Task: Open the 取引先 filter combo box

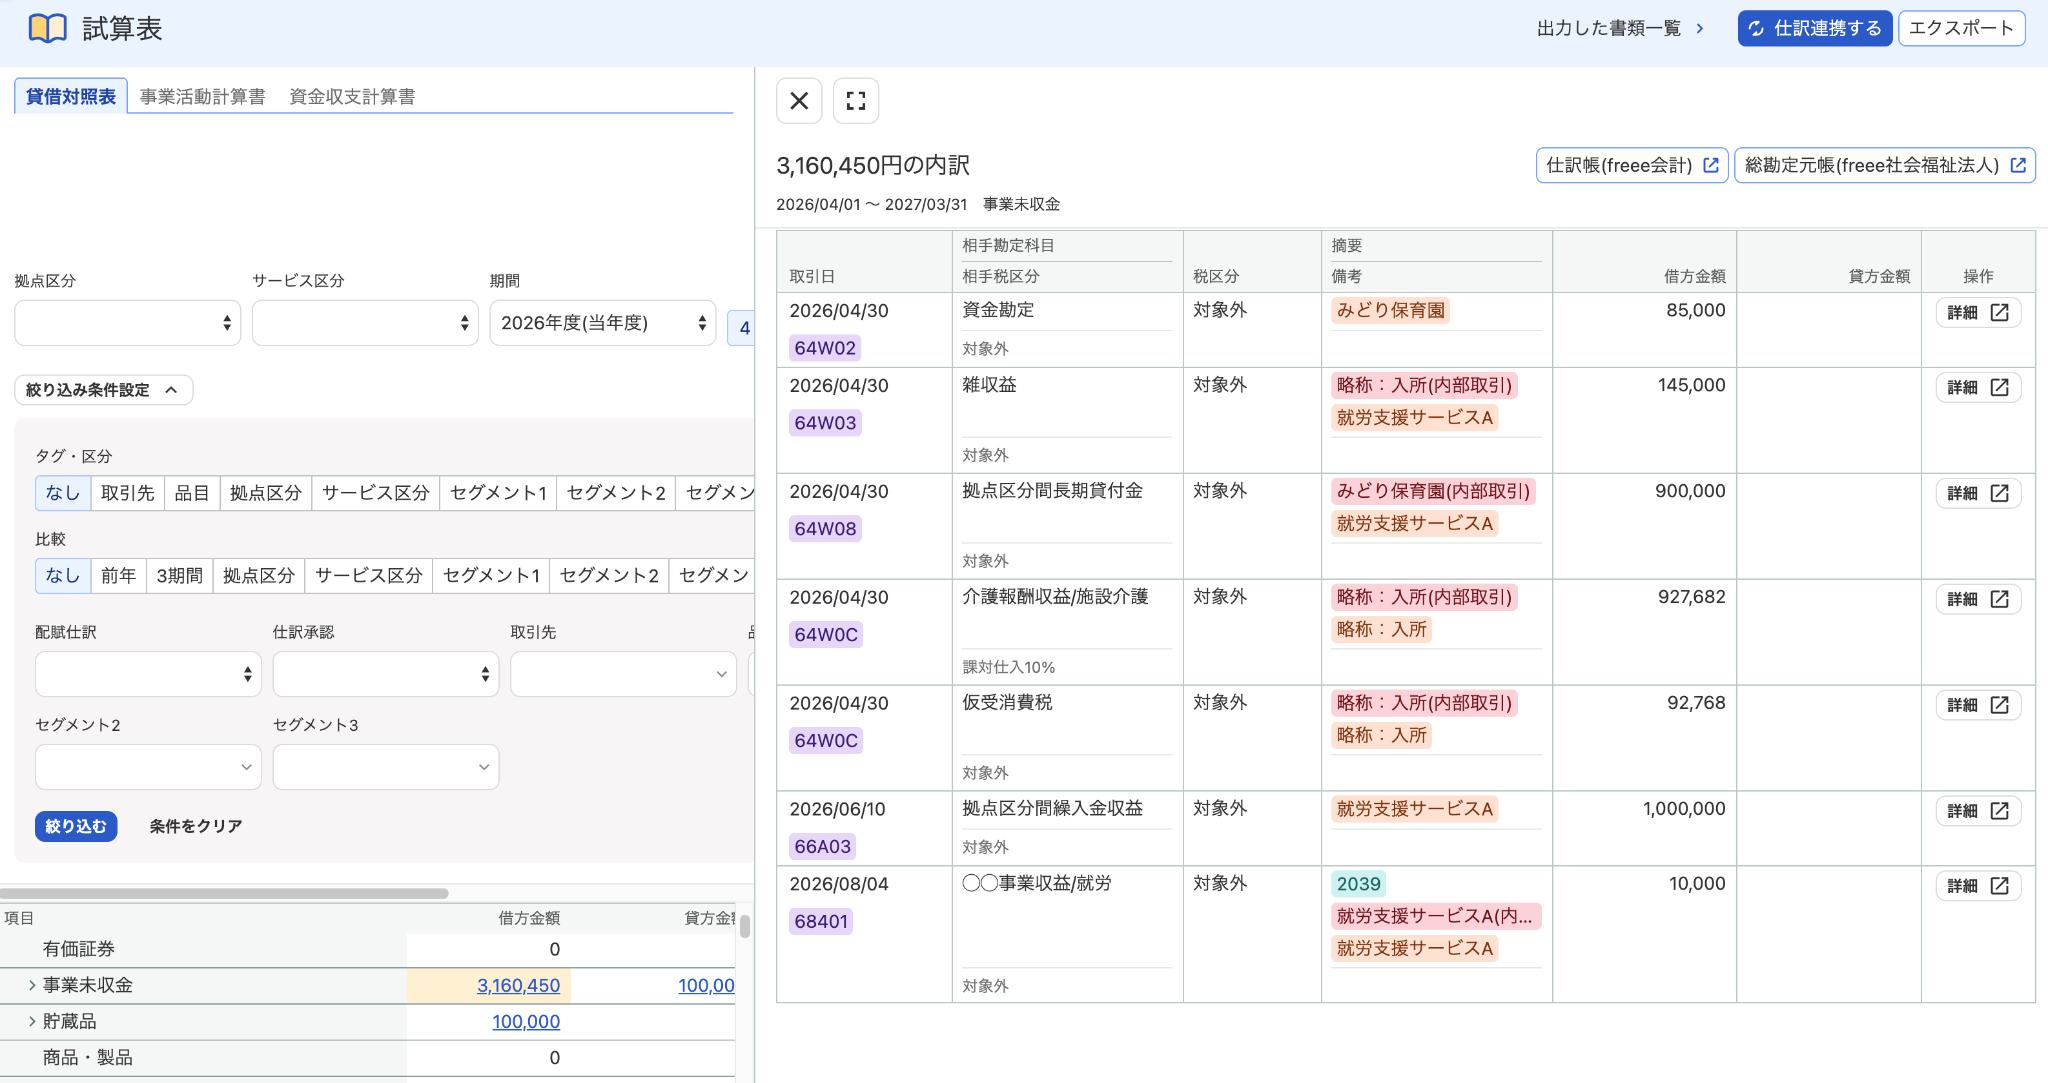Action: [623, 674]
